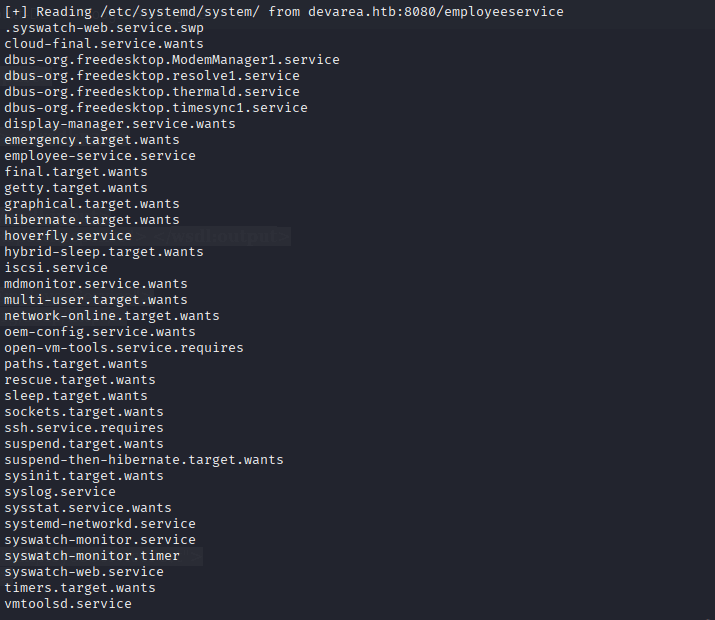Click the syswatch-monitor.timer line

(92, 556)
